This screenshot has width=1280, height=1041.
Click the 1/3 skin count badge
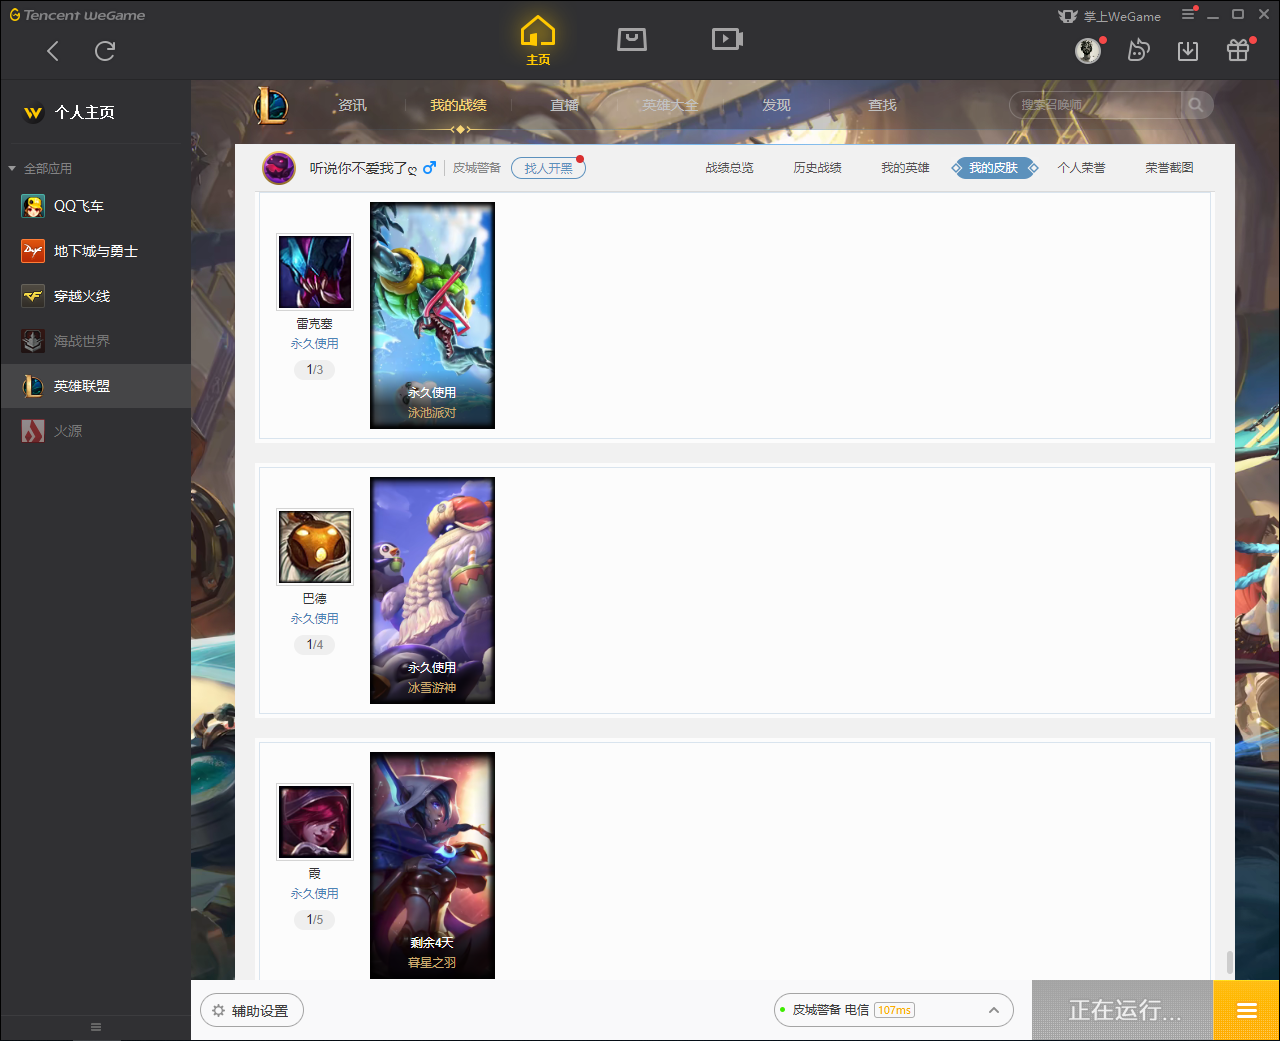315,370
